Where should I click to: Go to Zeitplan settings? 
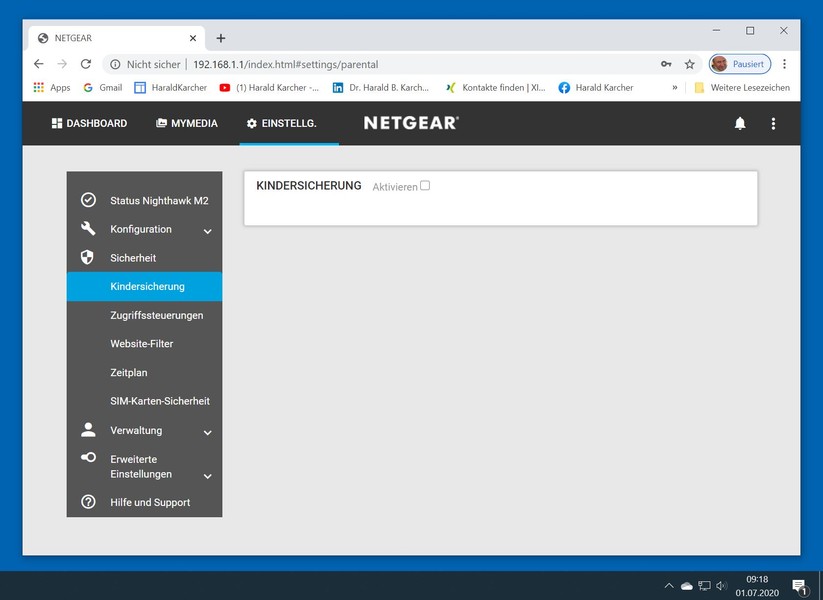pos(128,372)
